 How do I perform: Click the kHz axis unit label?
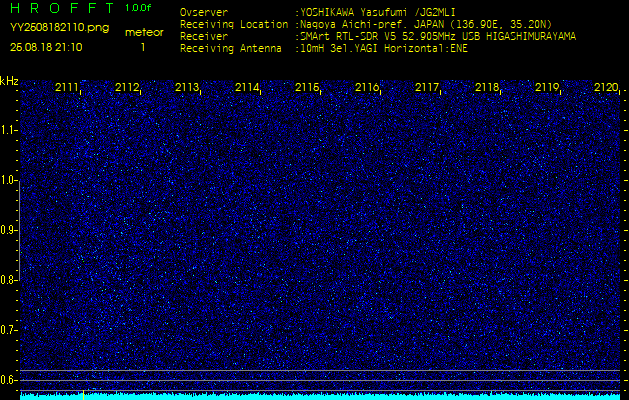[9, 81]
